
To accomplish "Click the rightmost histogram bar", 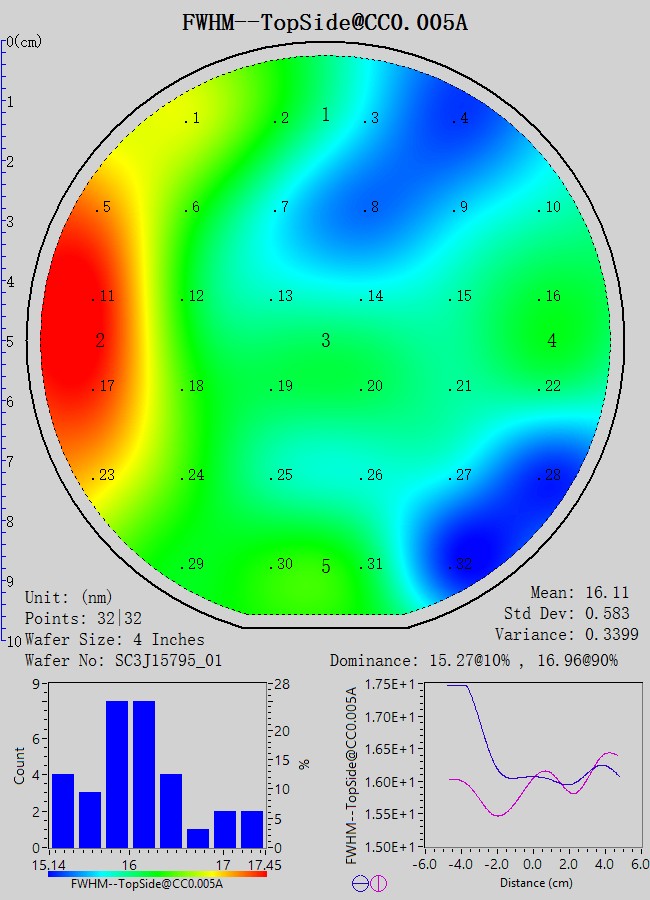I will (x=252, y=829).
